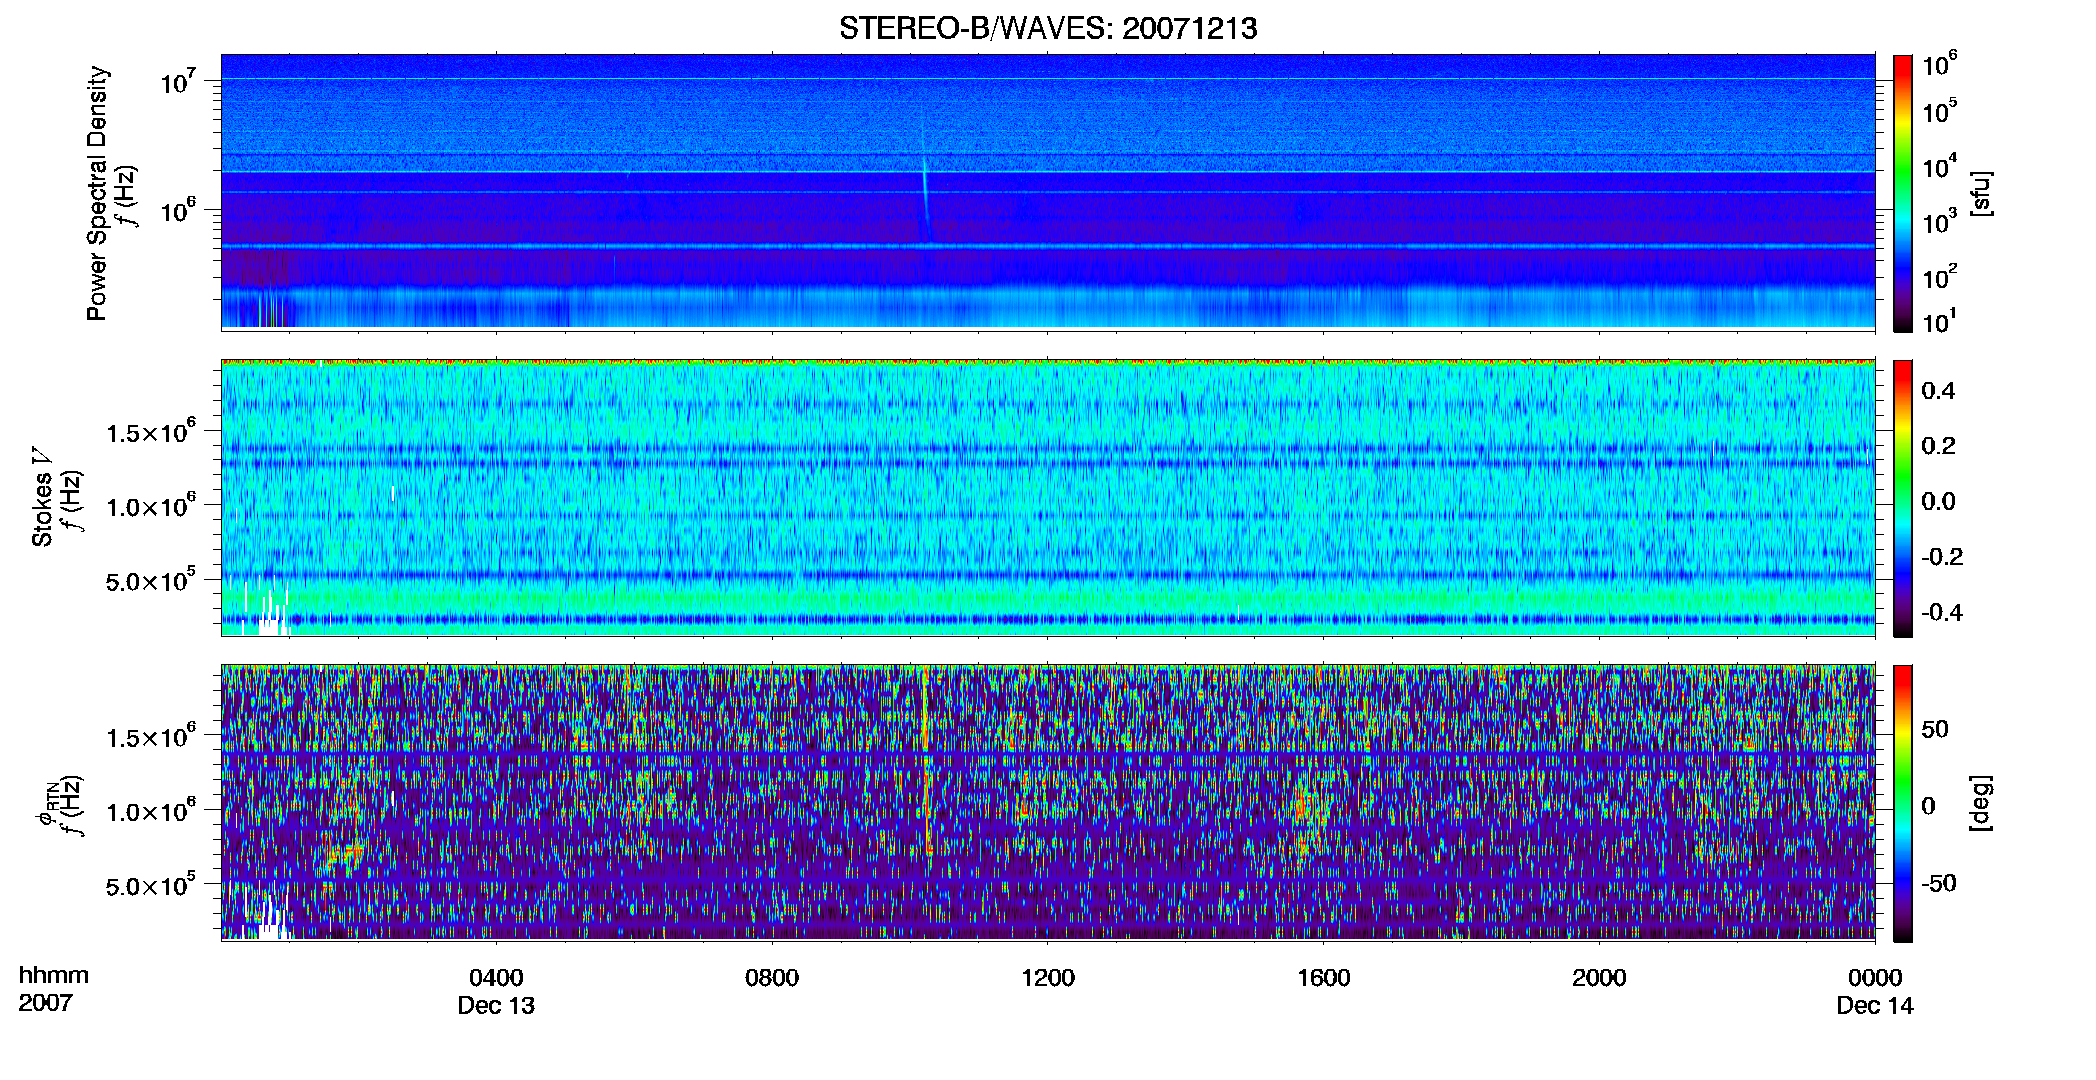The height and width of the screenshot is (1080, 2096).
Task: Click the 0800 time axis label
Action: (x=772, y=978)
